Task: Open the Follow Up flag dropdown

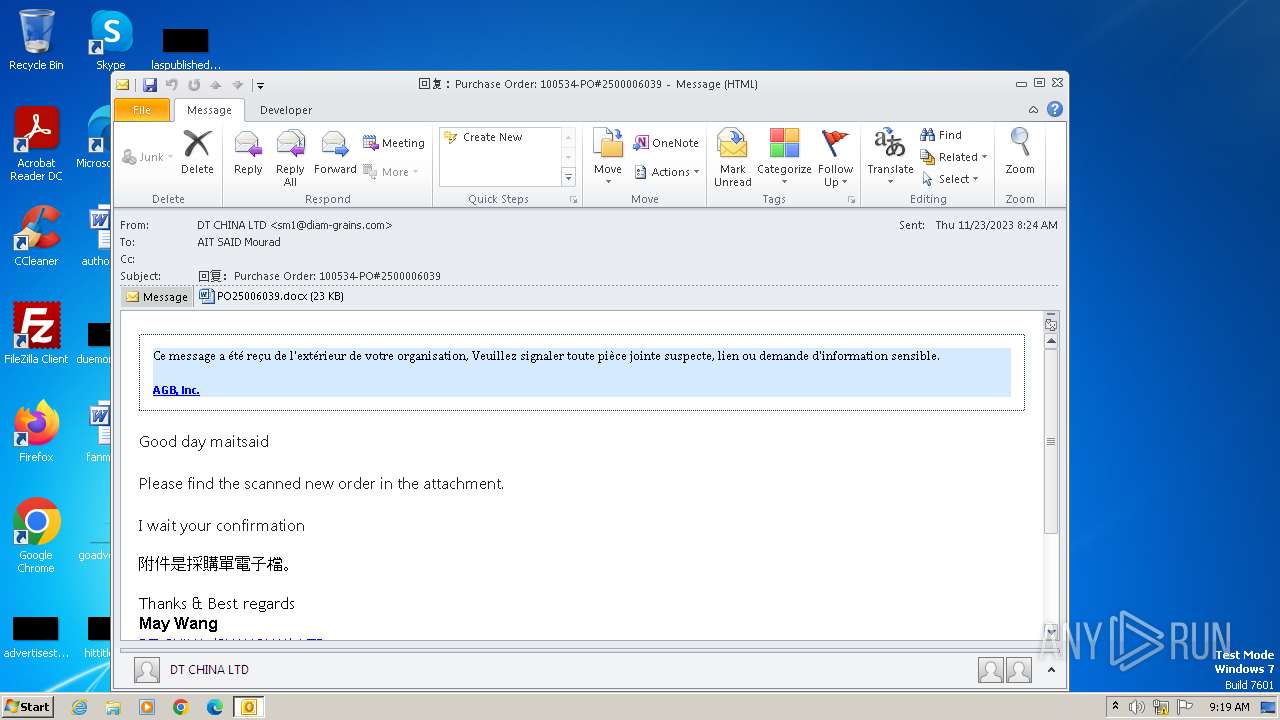Action: tap(835, 158)
